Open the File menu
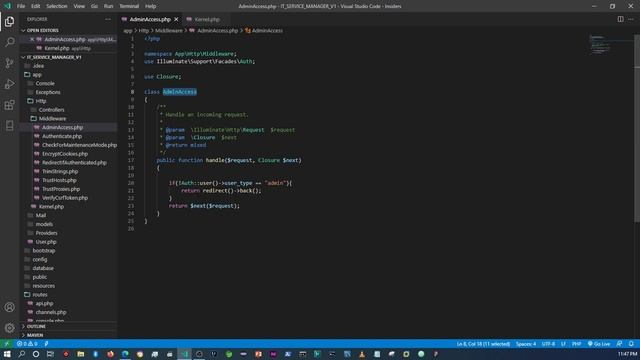 click(x=21, y=6)
